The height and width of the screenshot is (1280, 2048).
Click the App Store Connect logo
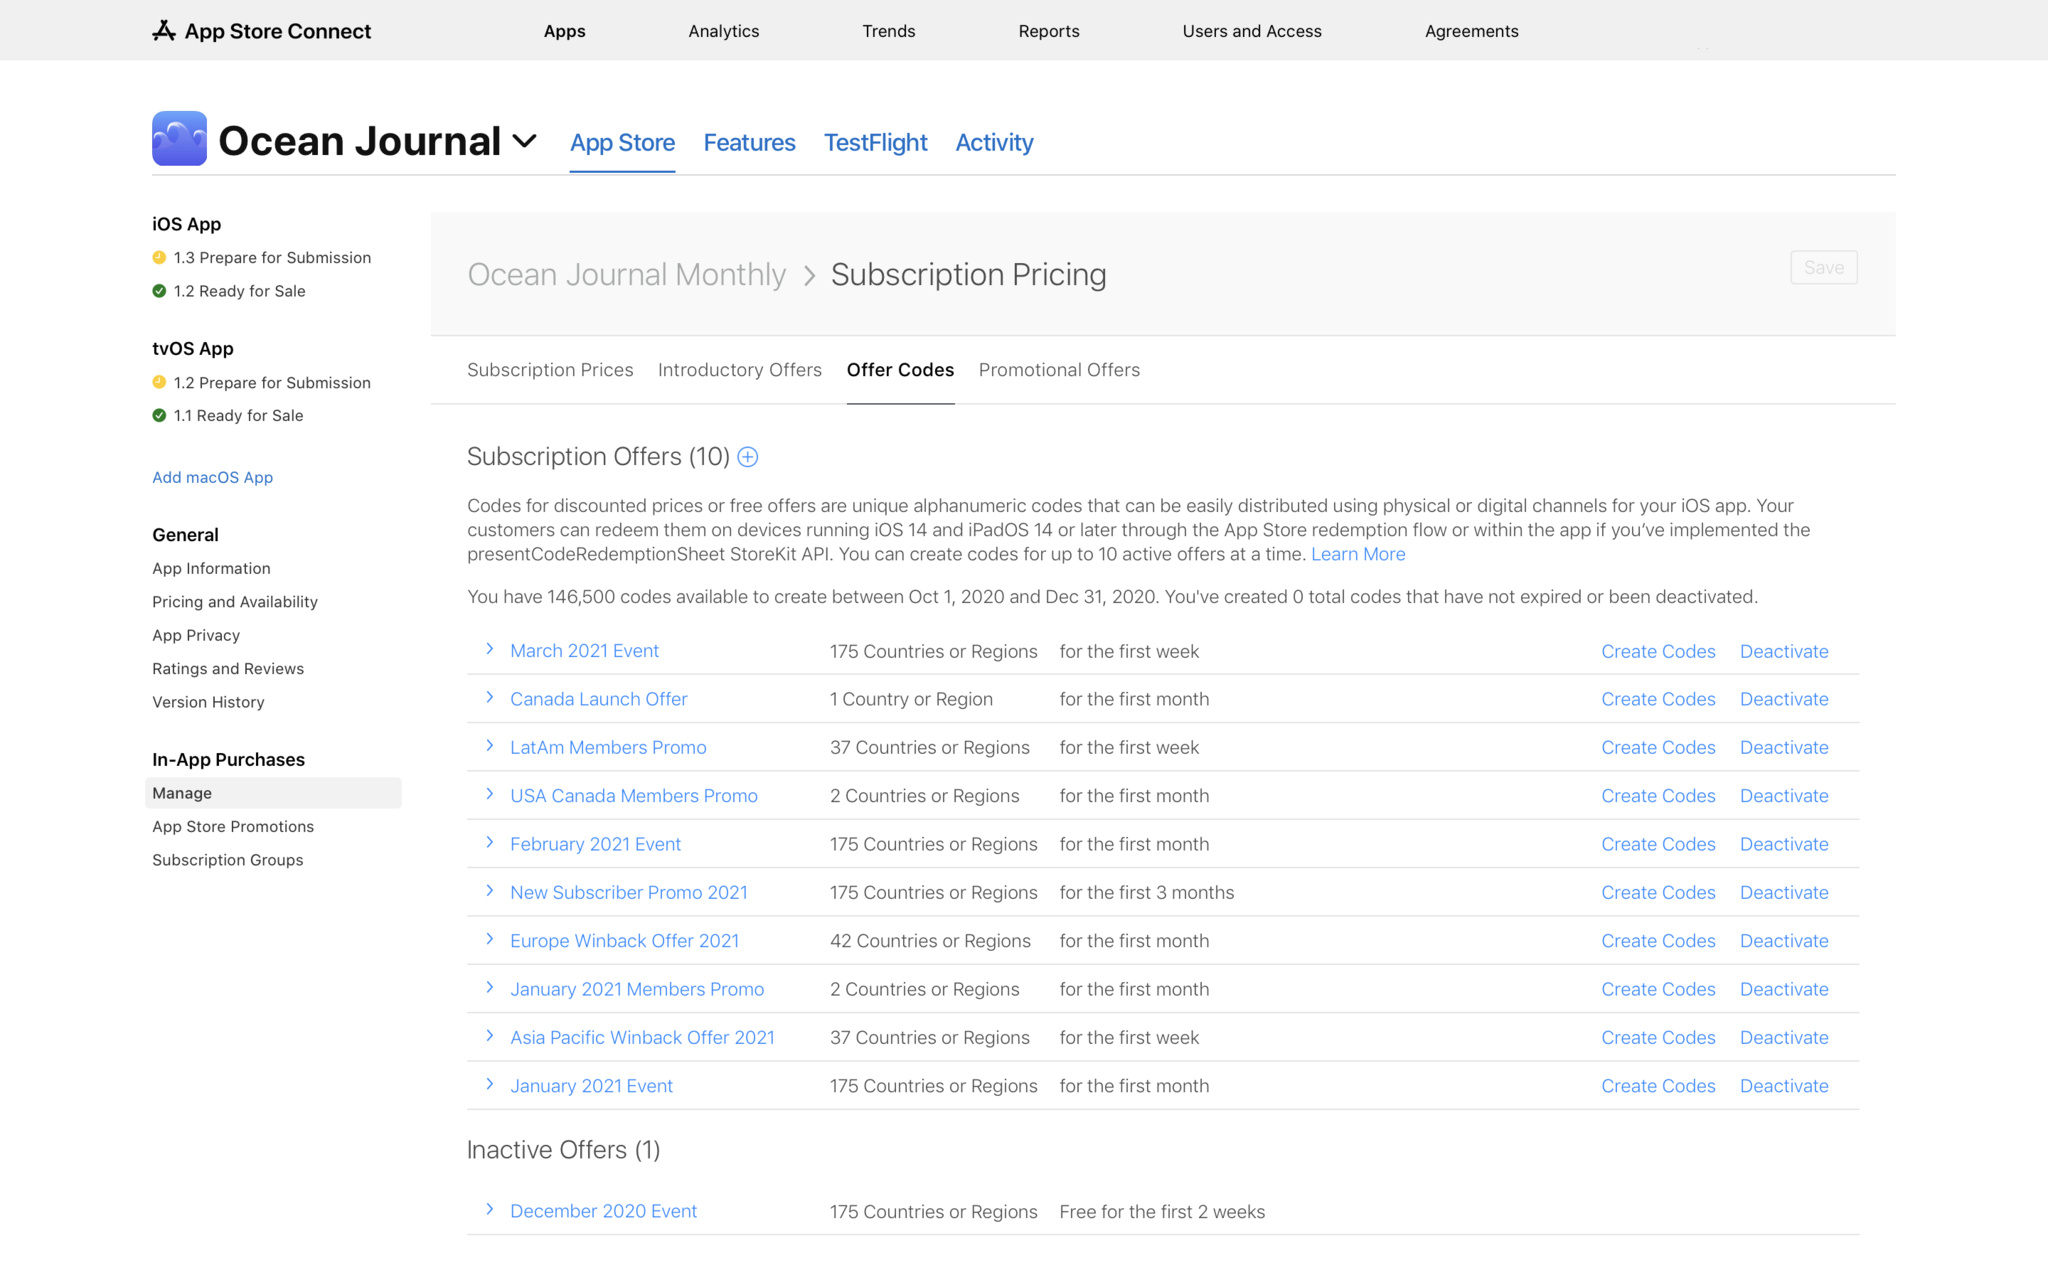point(261,31)
